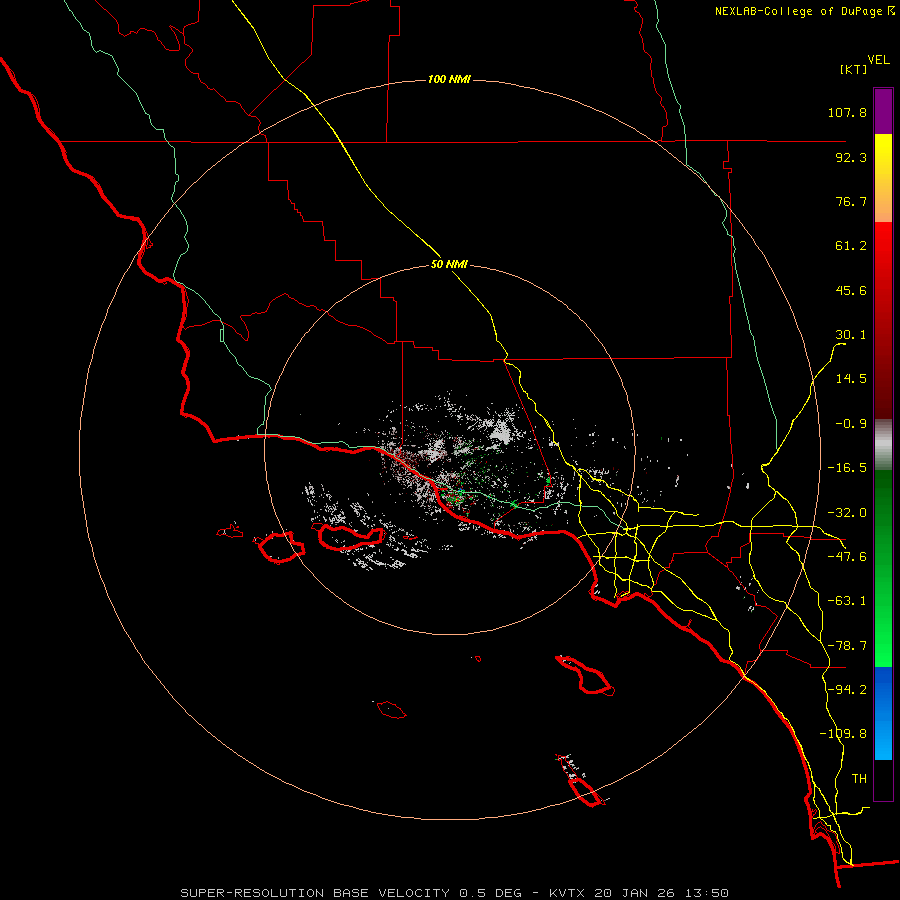Image resolution: width=900 pixels, height=900 pixels.
Task: Select the 76.7 legend value
Action: click(x=851, y=201)
